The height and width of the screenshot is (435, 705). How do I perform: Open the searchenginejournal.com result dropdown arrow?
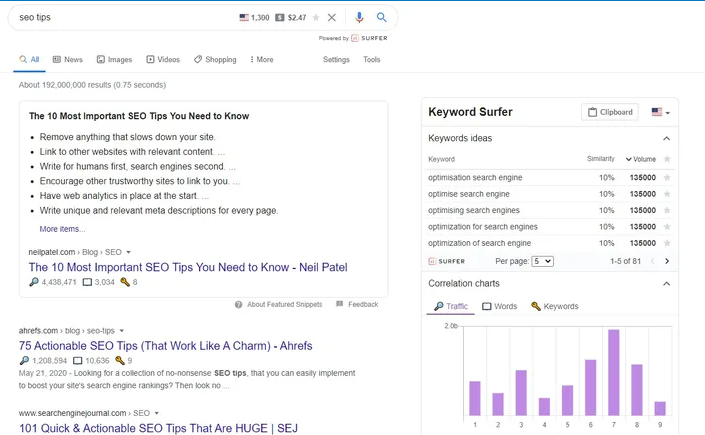[156, 413]
